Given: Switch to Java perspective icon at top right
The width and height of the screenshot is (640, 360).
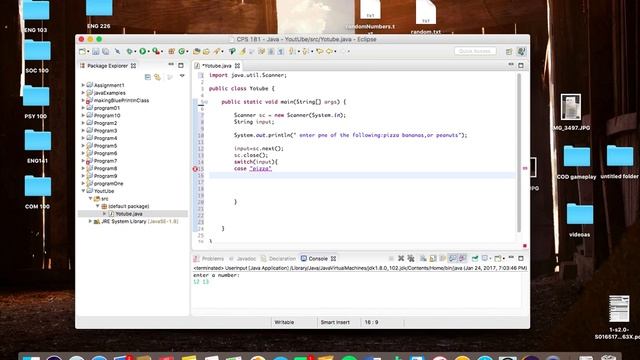Looking at the screenshot, I should pyautogui.click(x=521, y=51).
